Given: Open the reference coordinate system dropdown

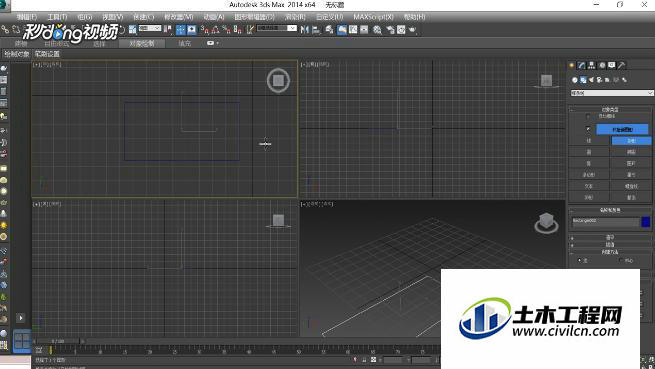Looking at the screenshot, I should (x=150, y=28).
